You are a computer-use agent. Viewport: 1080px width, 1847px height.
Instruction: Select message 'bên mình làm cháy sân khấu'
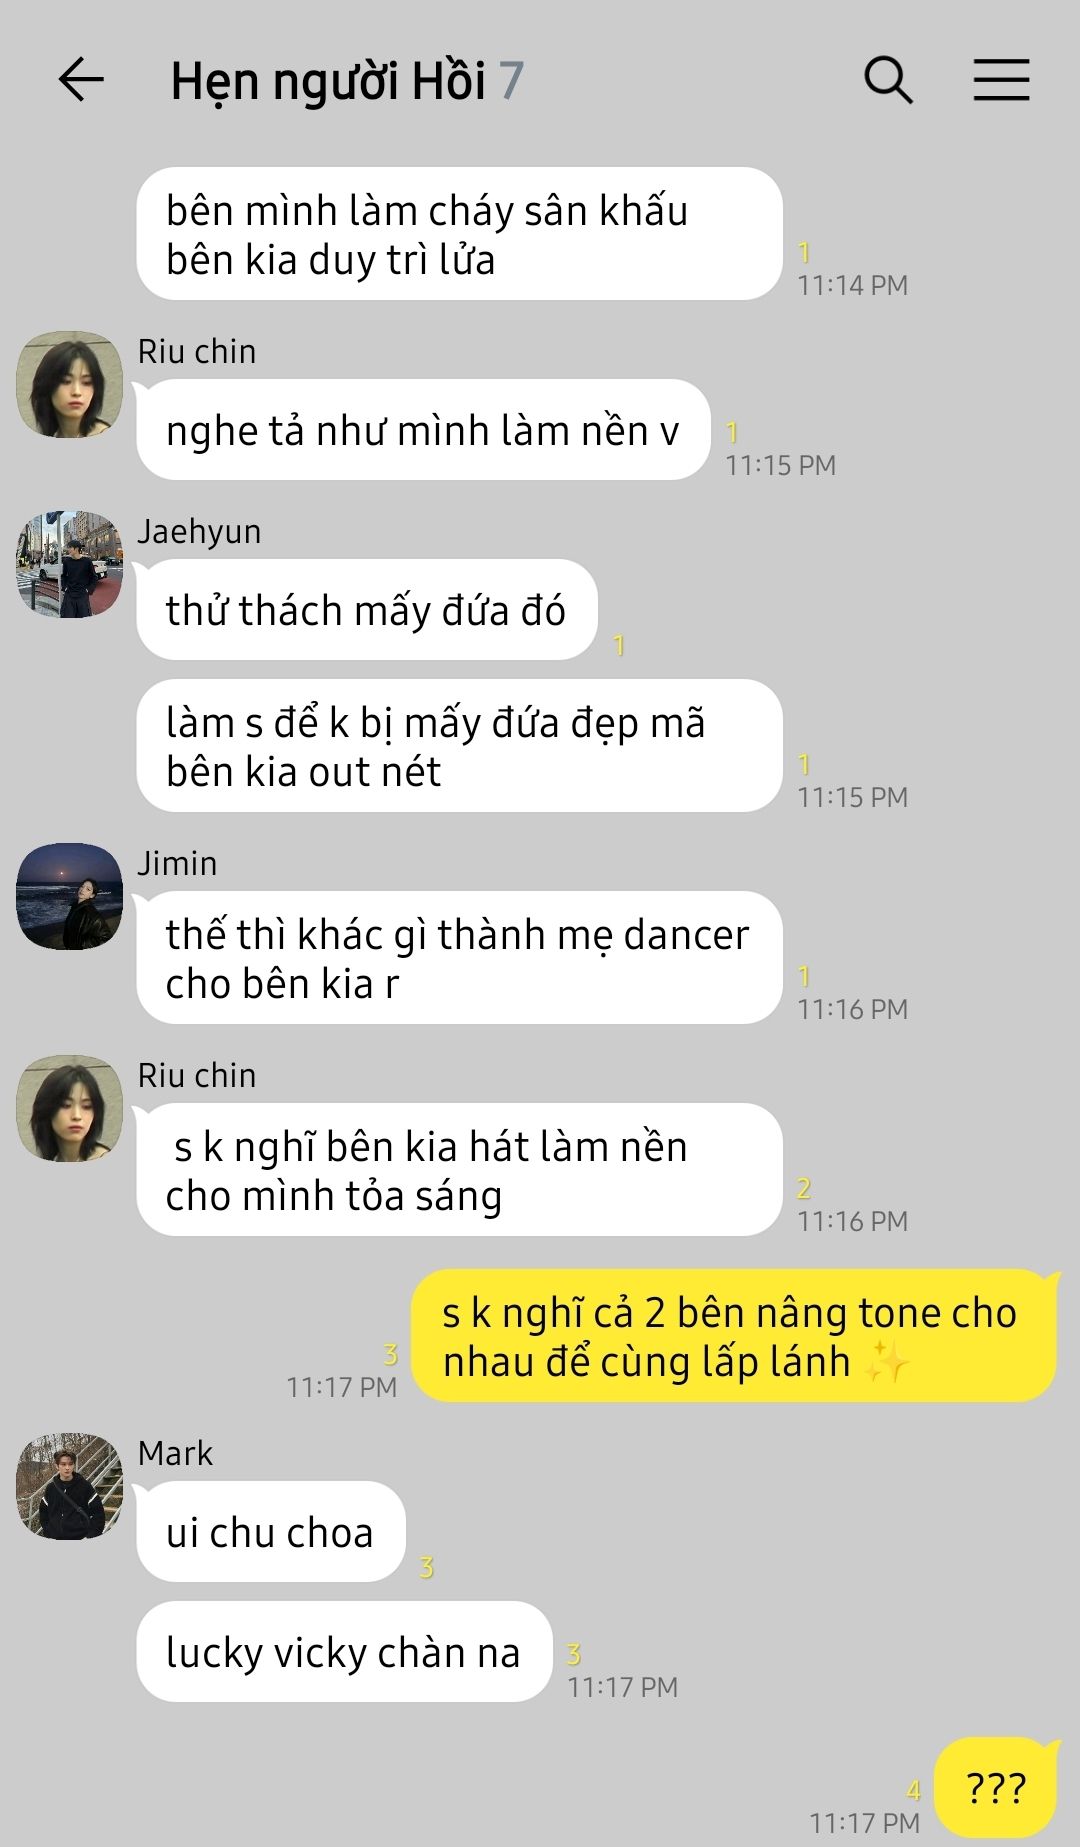pos(459,234)
